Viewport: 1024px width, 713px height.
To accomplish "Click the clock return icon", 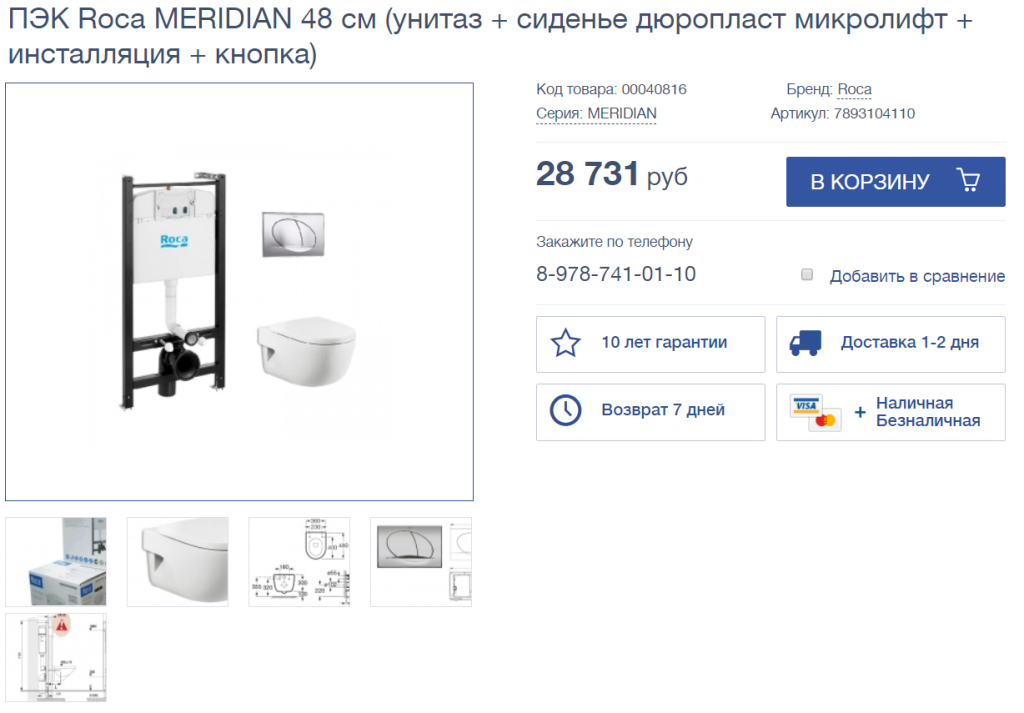I will [566, 411].
